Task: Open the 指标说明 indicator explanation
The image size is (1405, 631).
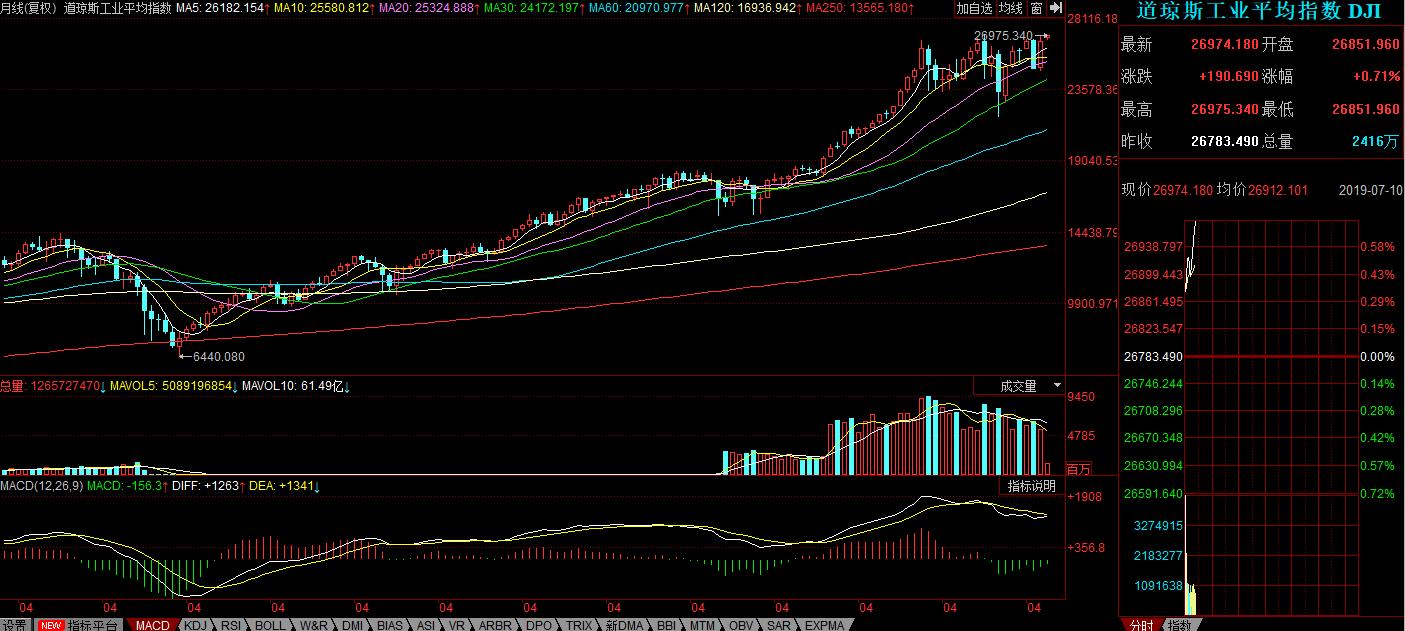Action: [x=1031, y=486]
